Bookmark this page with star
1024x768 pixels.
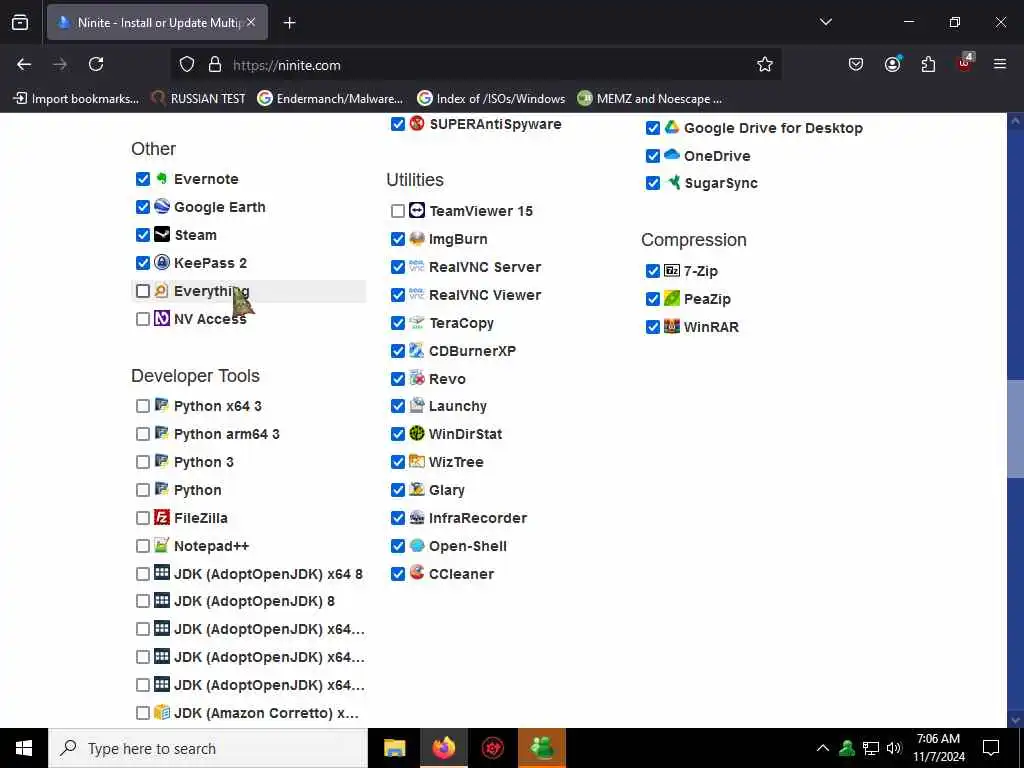click(765, 64)
